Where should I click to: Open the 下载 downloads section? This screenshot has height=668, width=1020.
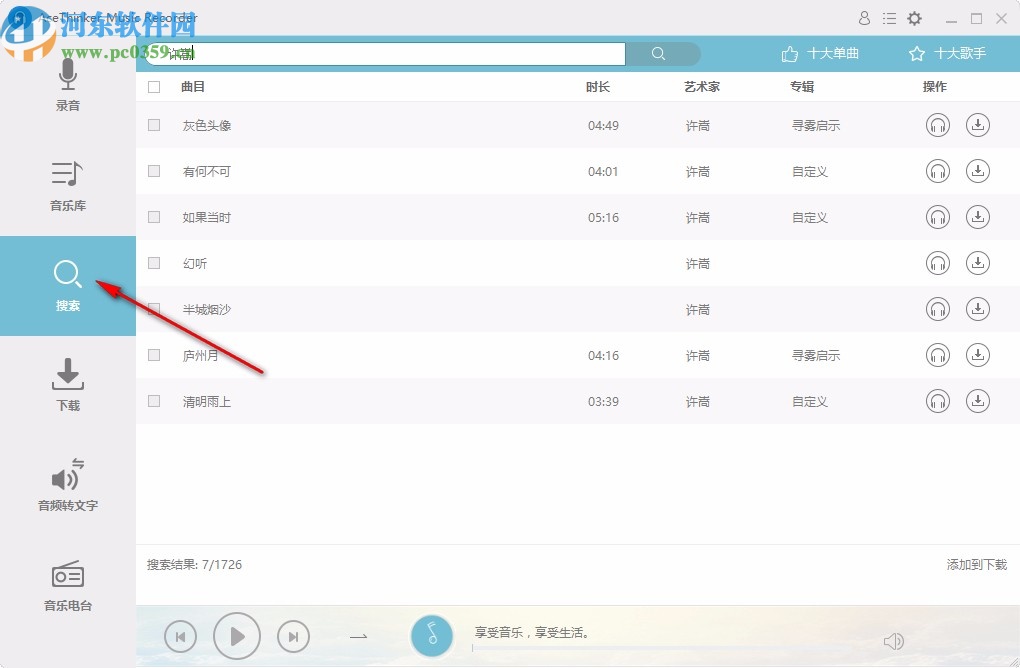pos(67,385)
